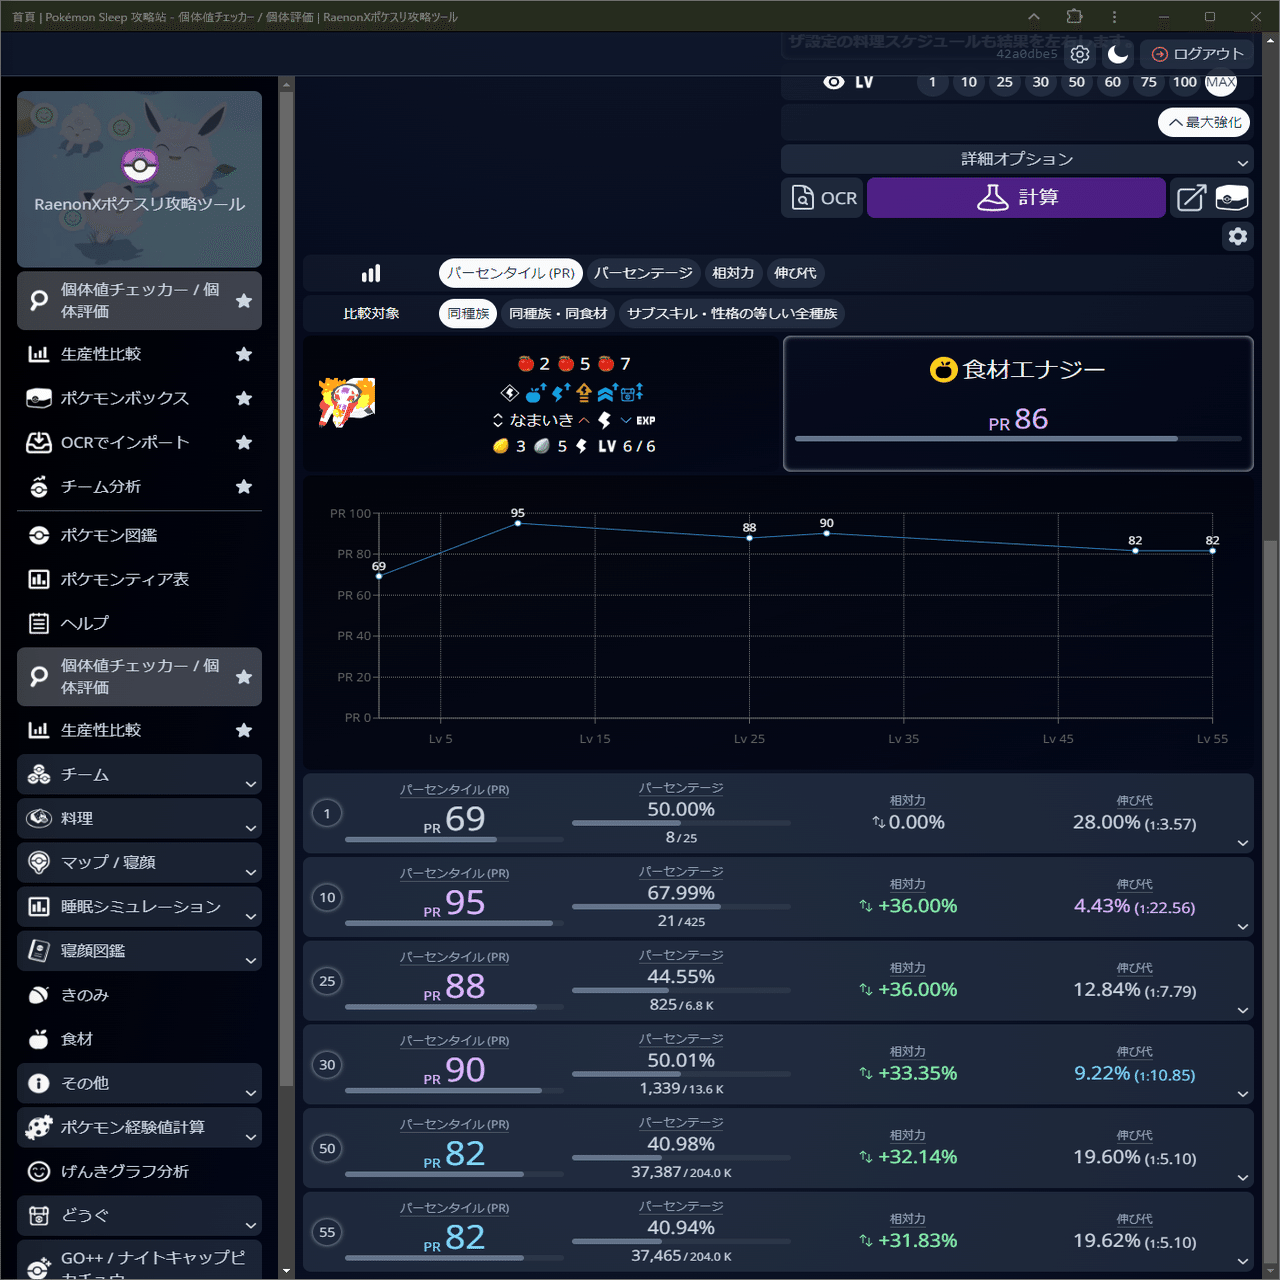Select パーセンタイル (PR) tab
The height and width of the screenshot is (1280, 1280).
pos(511,273)
